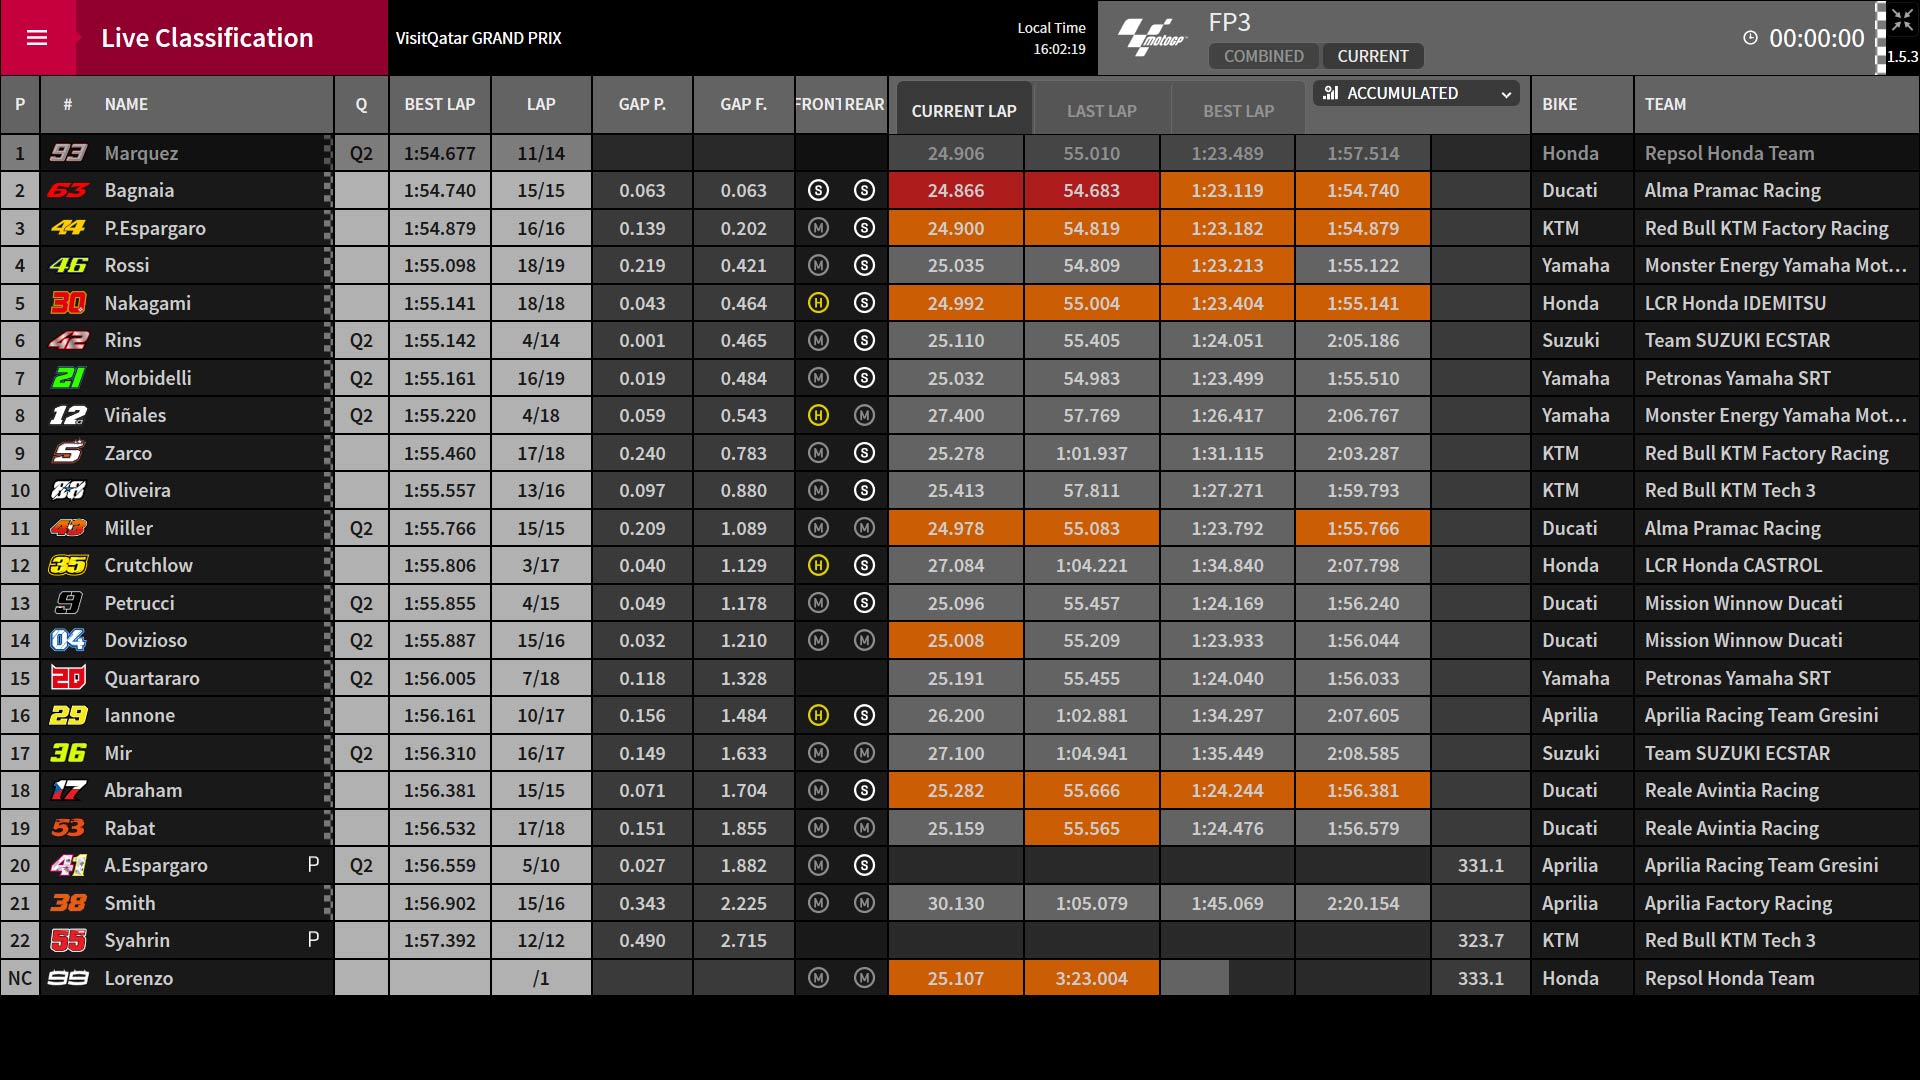
Task: Click P.Espargaro's front medium tyre icon
Action: pyautogui.click(x=818, y=228)
